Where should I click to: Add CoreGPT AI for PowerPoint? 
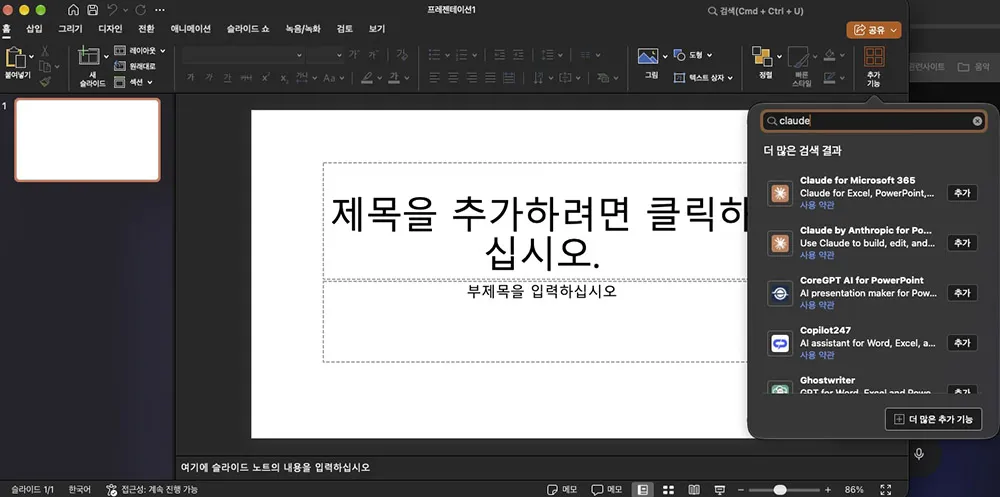[962, 292]
